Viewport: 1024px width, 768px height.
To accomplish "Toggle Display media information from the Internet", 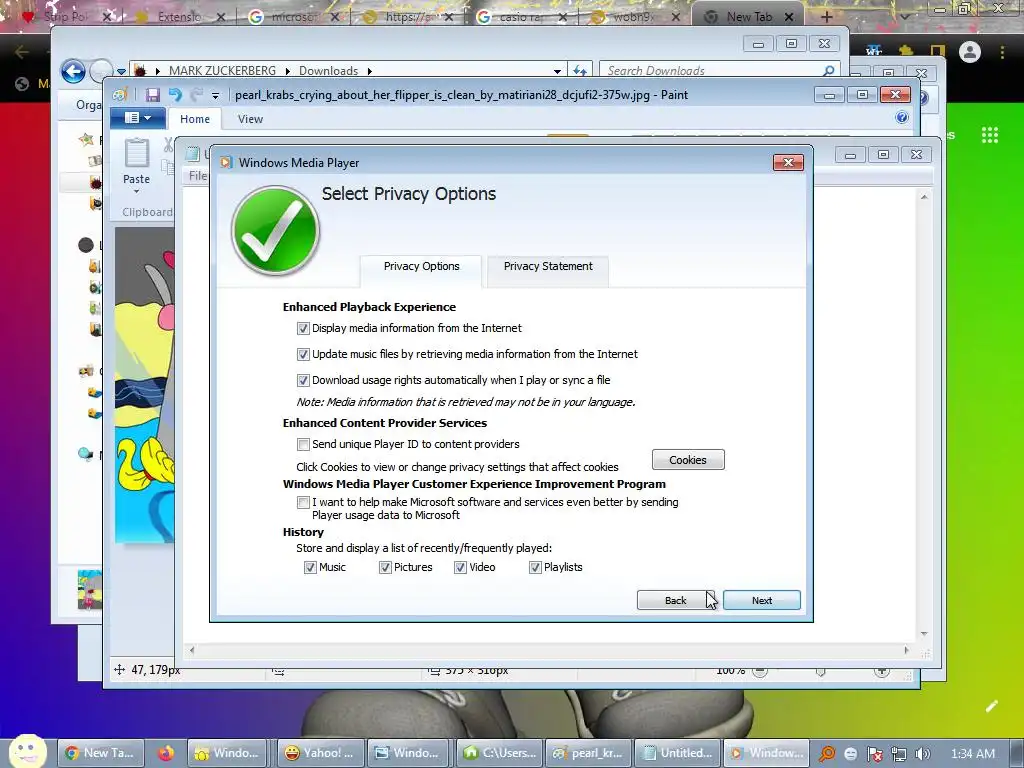I will (303, 328).
